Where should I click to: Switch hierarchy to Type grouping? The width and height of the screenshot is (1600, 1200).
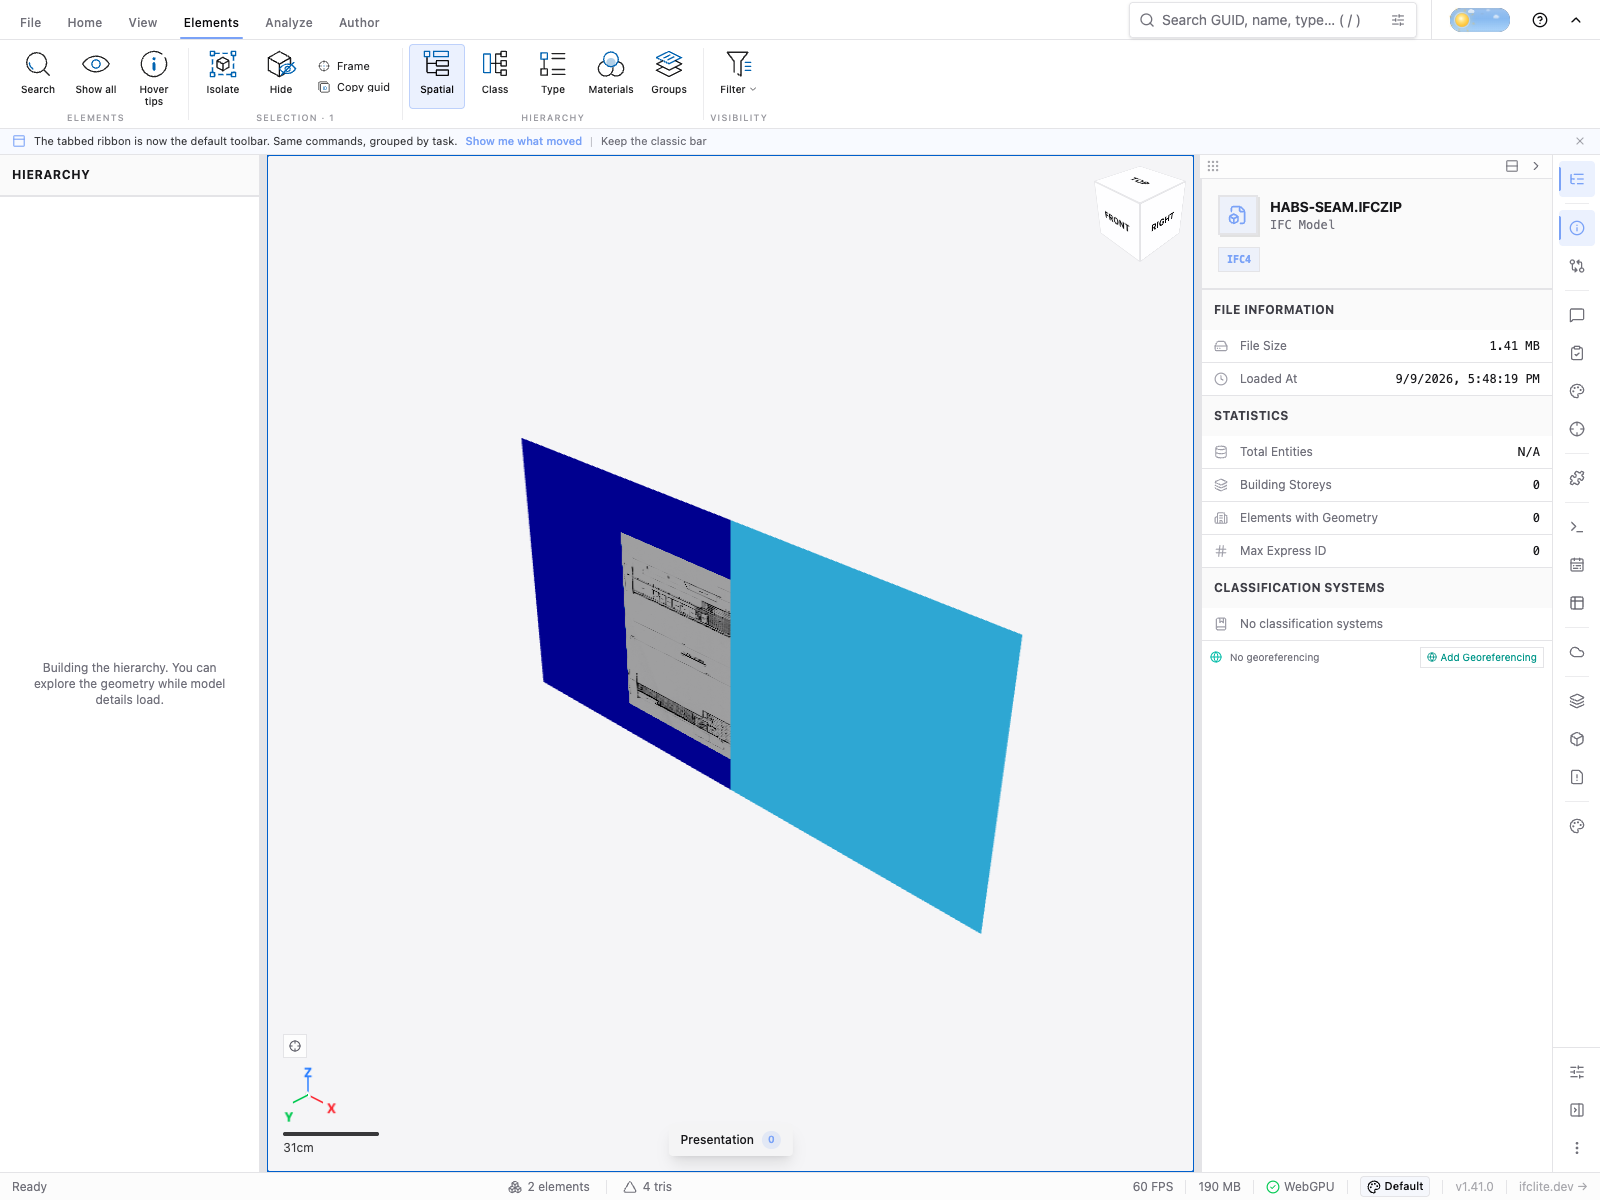(x=553, y=74)
